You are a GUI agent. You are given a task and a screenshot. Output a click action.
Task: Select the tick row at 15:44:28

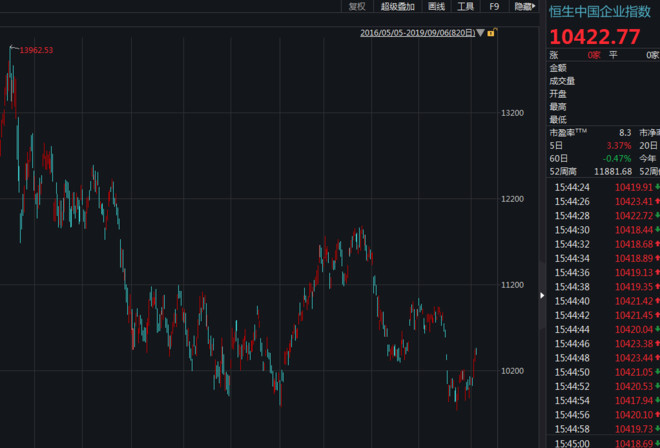point(603,216)
